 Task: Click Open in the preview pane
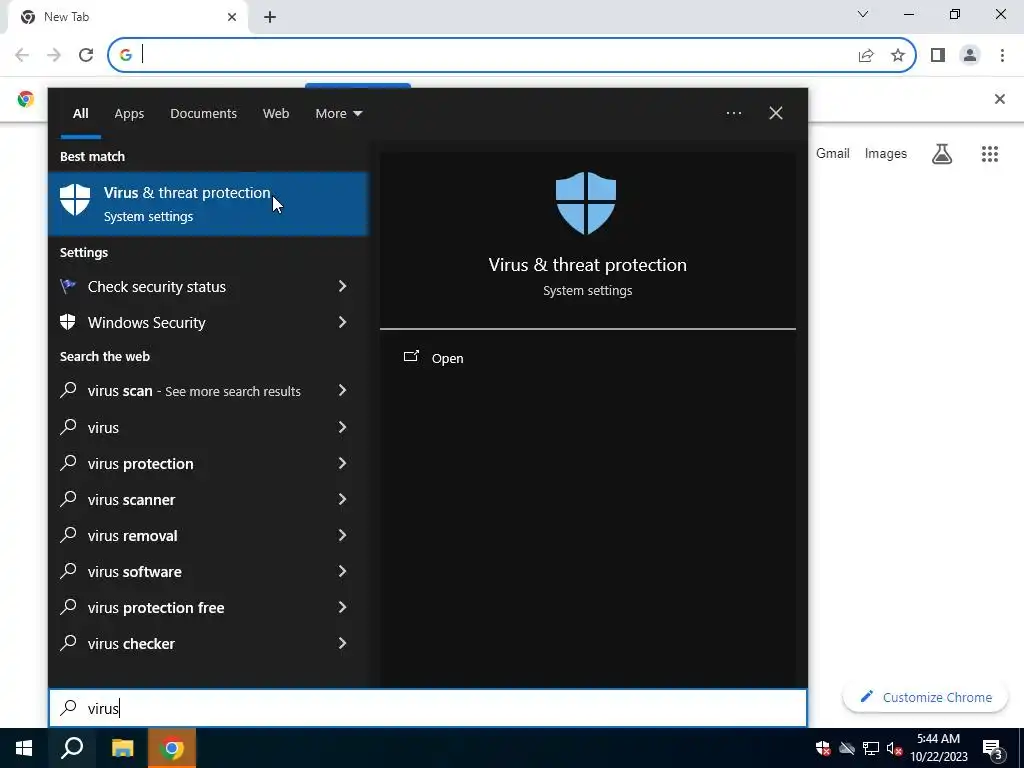(x=447, y=359)
